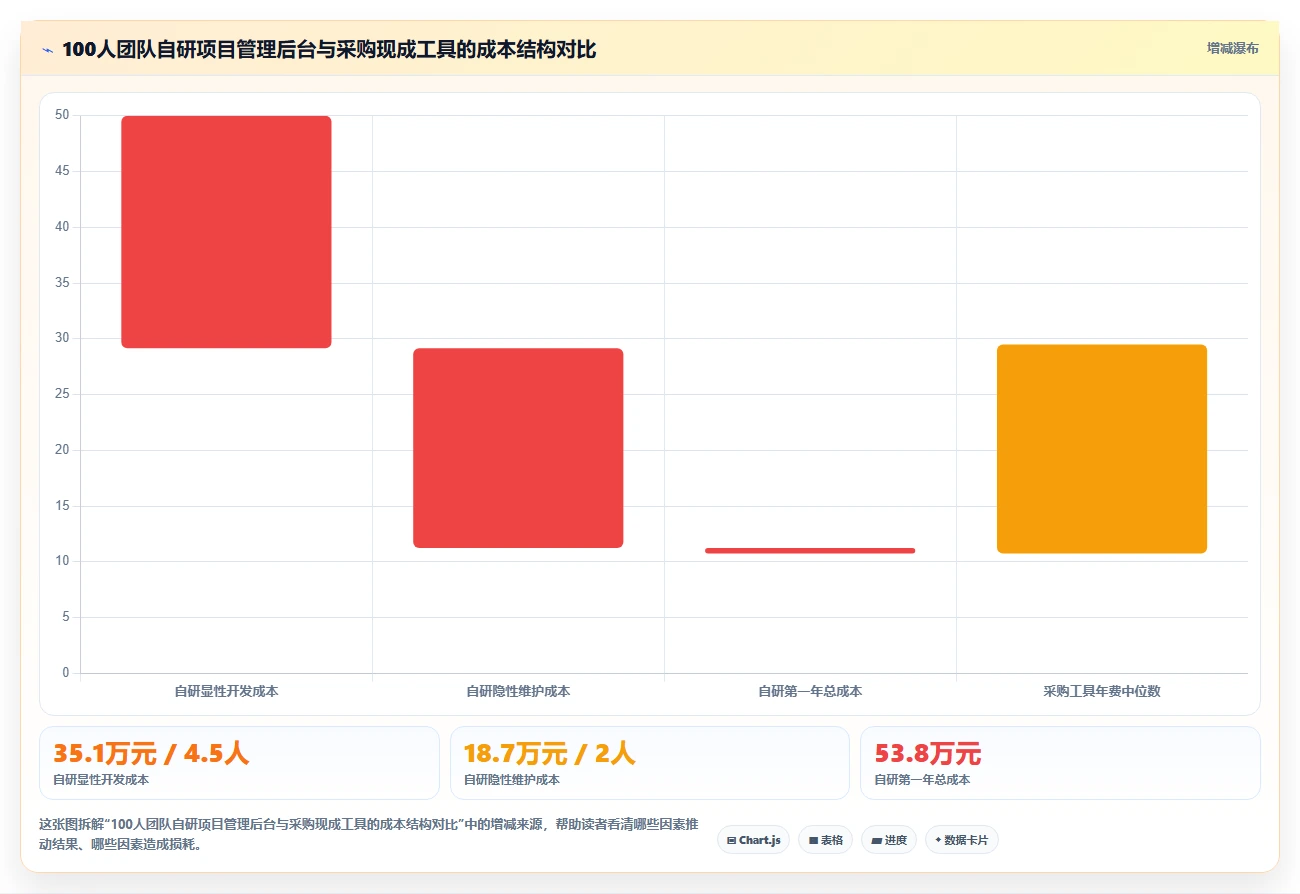Click the y-axis value 45
This screenshot has width=1300, height=894.
[62, 171]
